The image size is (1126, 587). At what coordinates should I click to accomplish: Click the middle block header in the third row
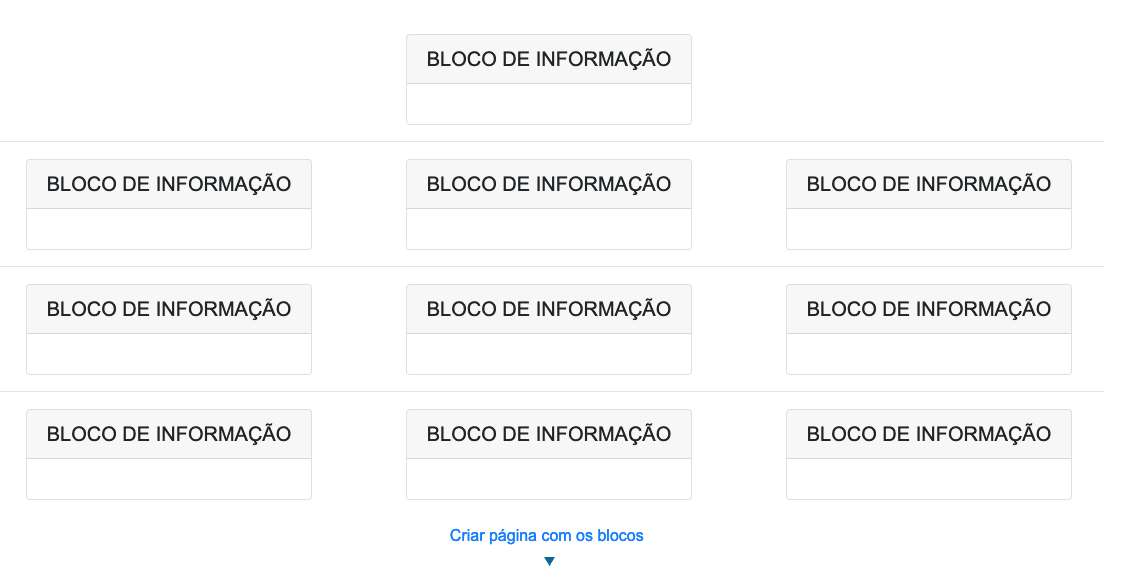[x=548, y=309]
